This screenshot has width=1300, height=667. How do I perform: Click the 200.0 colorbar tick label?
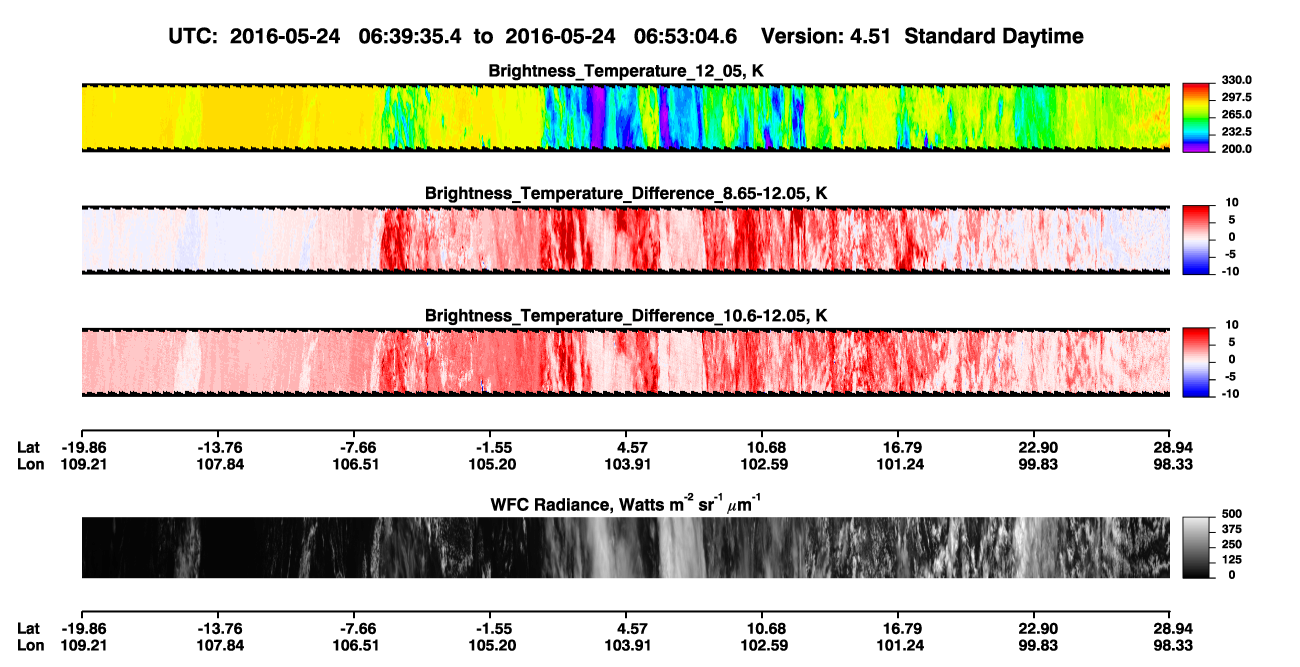(1238, 149)
